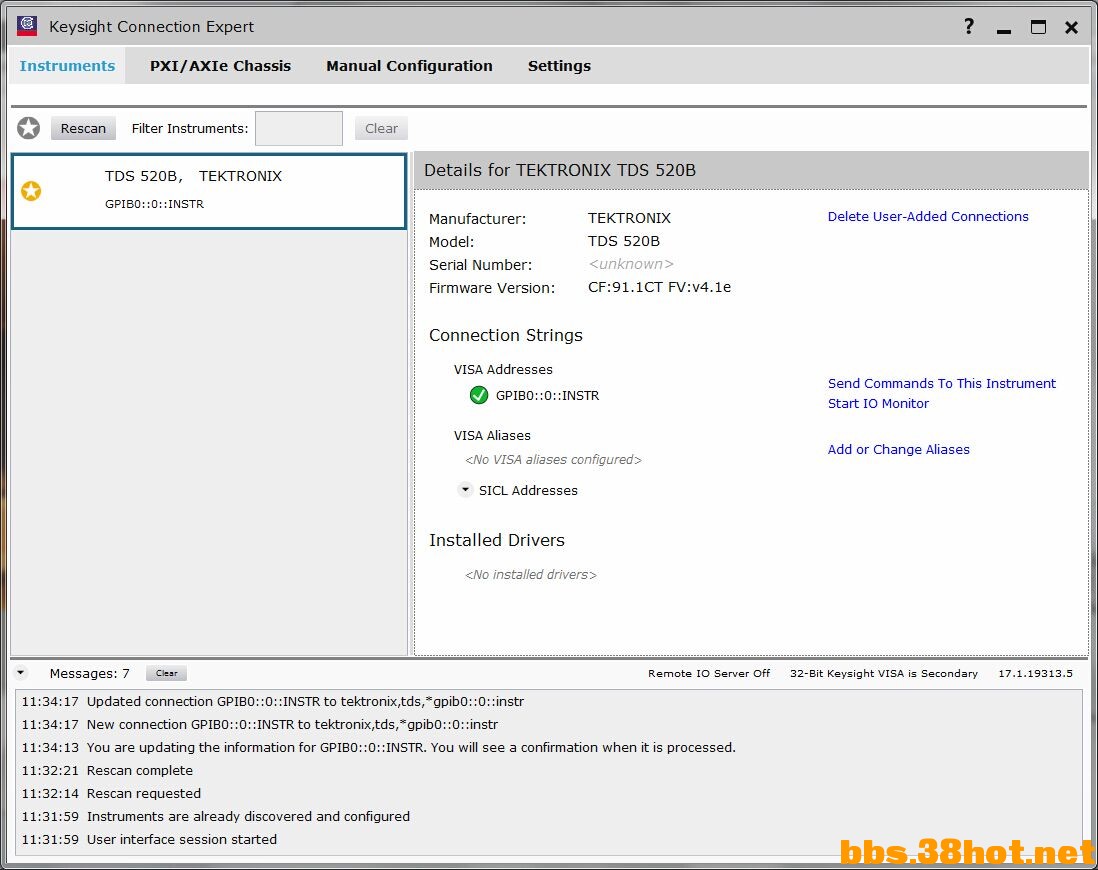Screen dimensions: 1098x870
Task: Click the Messages: 7 label
Action: pyautogui.click(x=90, y=673)
